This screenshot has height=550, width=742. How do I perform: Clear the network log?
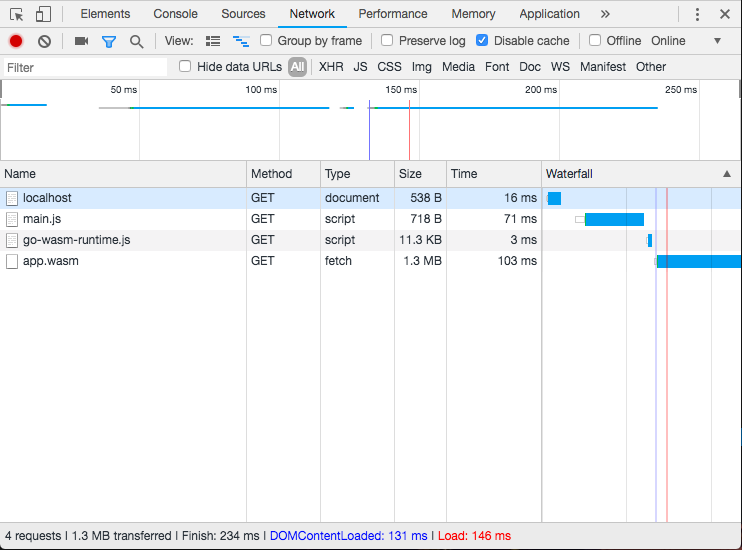tap(44, 41)
